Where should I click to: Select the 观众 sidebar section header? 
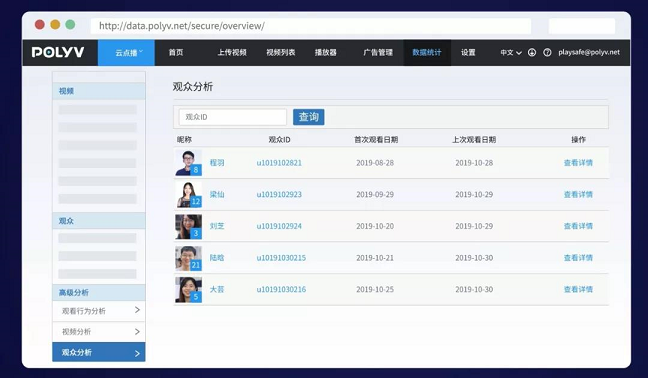point(99,221)
